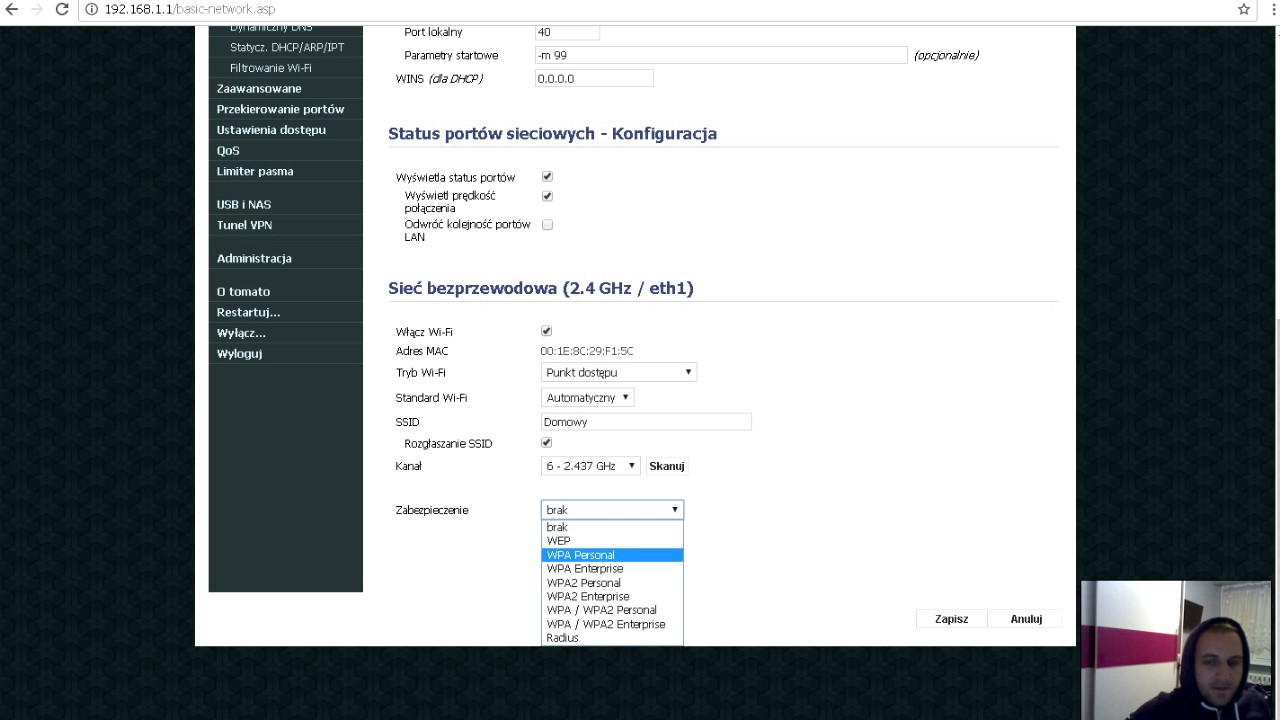Open Ustawienia dostępu sidebar section
The height and width of the screenshot is (720, 1280).
tap(271, 130)
